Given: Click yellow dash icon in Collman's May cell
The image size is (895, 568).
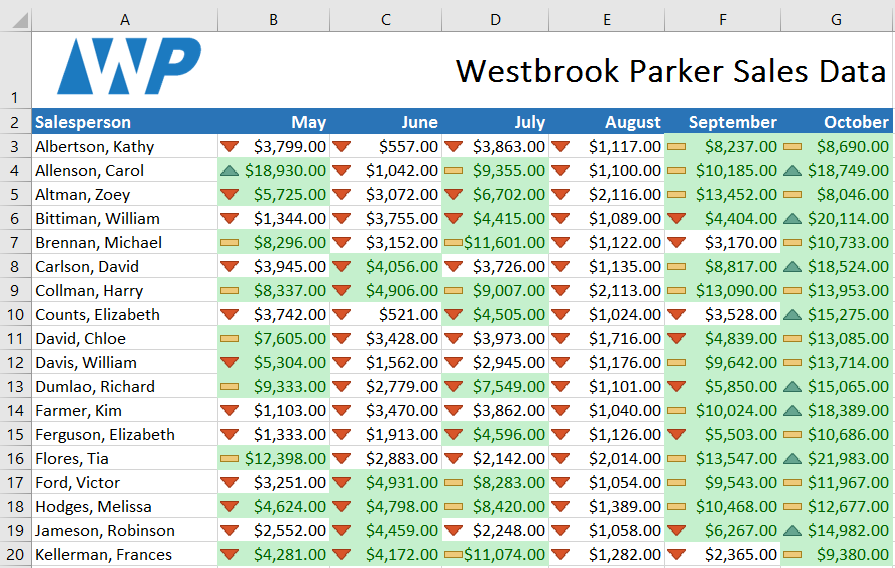Looking at the screenshot, I should 231,291.
